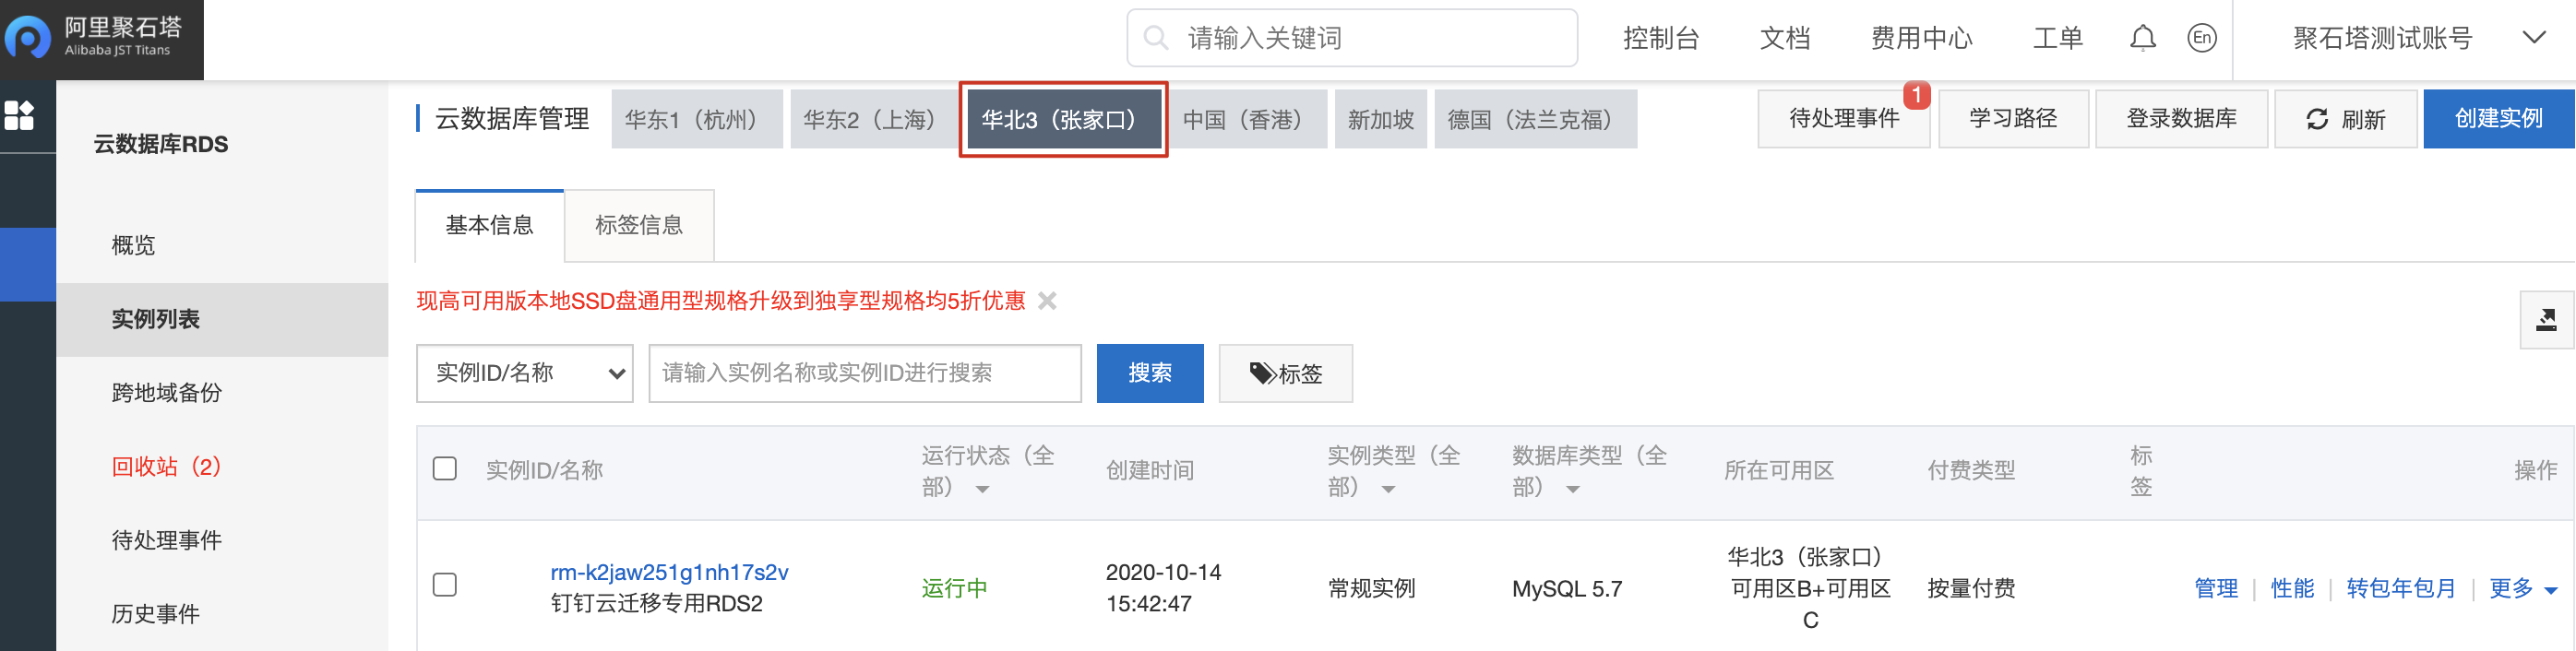The image size is (2576, 651).
Task: Switch to 华东1（杭州） region
Action: tap(696, 119)
